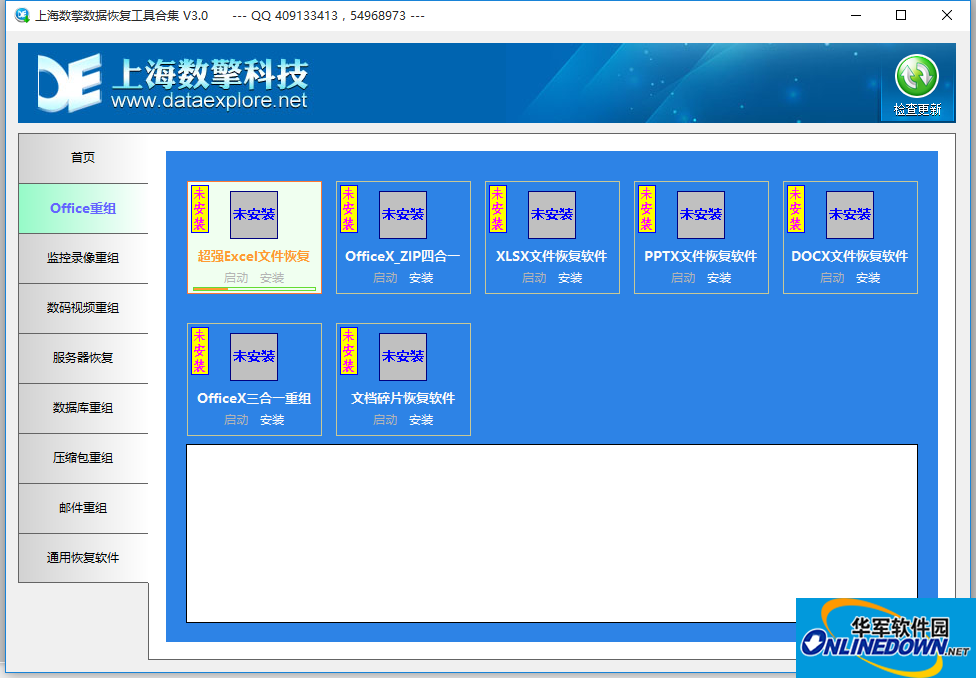The image size is (976, 678).
Task: Click 启动 under PPTX文件恢复软件
Action: (x=683, y=278)
